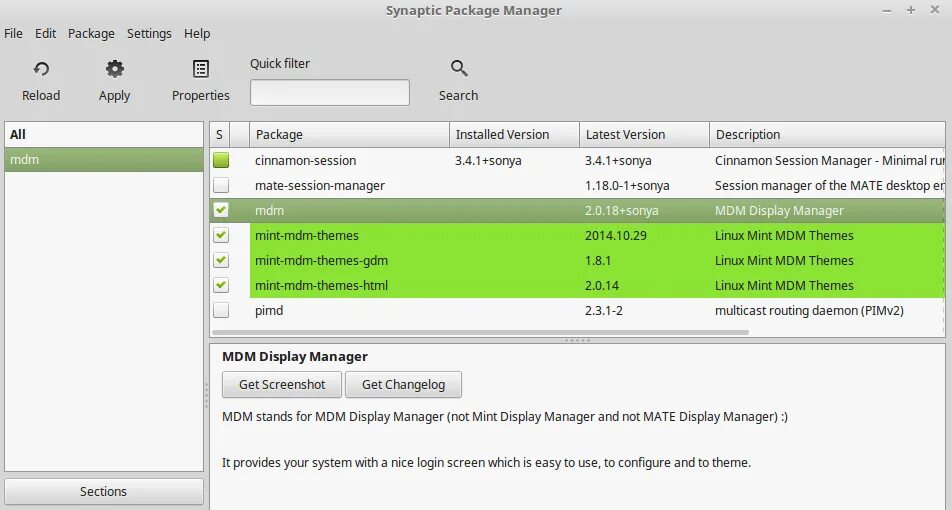The image size is (952, 510).
Task: Click latest version 1.18.0-1+sonya
Action: tap(627, 185)
